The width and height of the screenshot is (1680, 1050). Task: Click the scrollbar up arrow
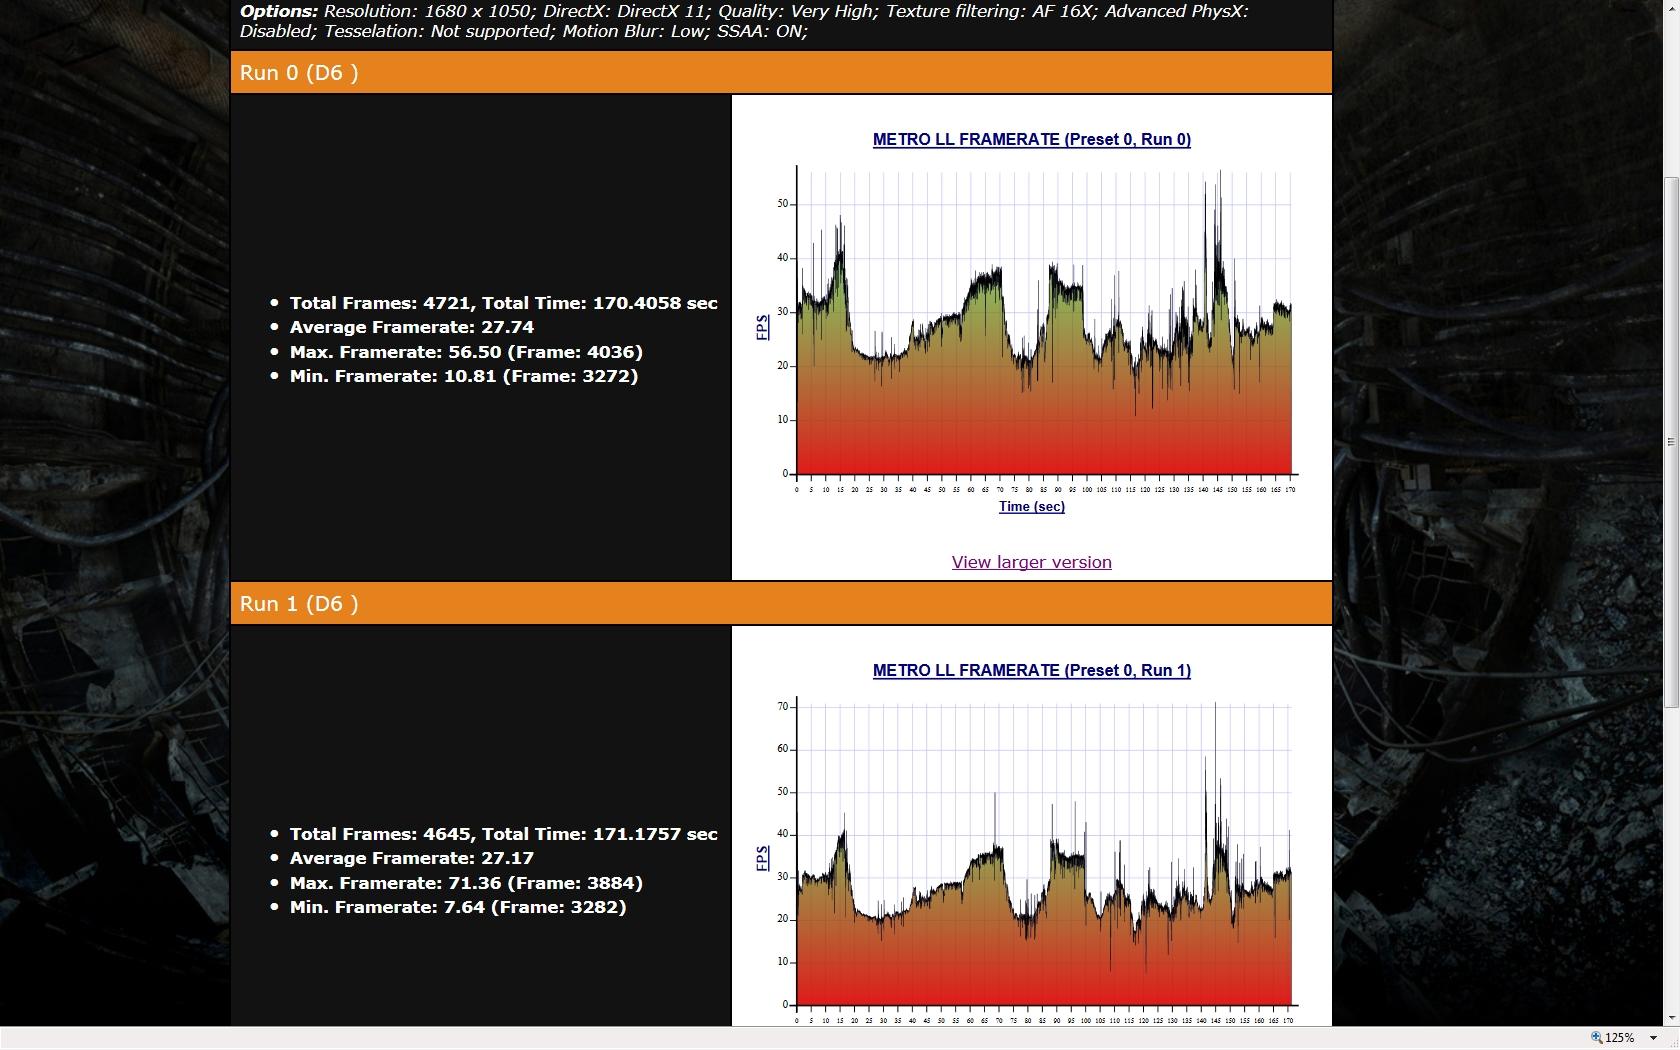coord(1671,6)
